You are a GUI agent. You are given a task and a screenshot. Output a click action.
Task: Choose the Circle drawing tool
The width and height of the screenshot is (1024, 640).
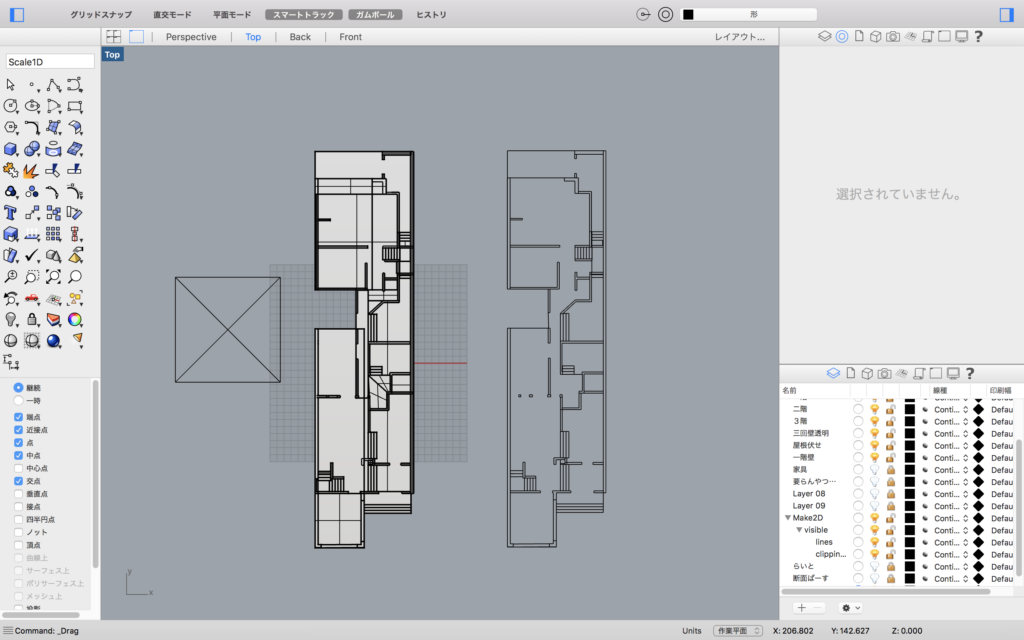pos(10,106)
